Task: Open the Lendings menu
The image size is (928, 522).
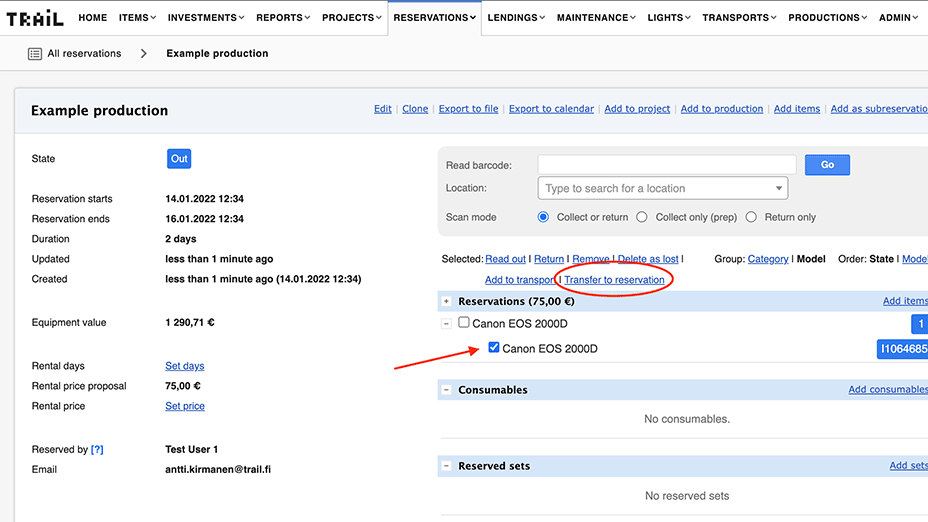Action: click(516, 18)
